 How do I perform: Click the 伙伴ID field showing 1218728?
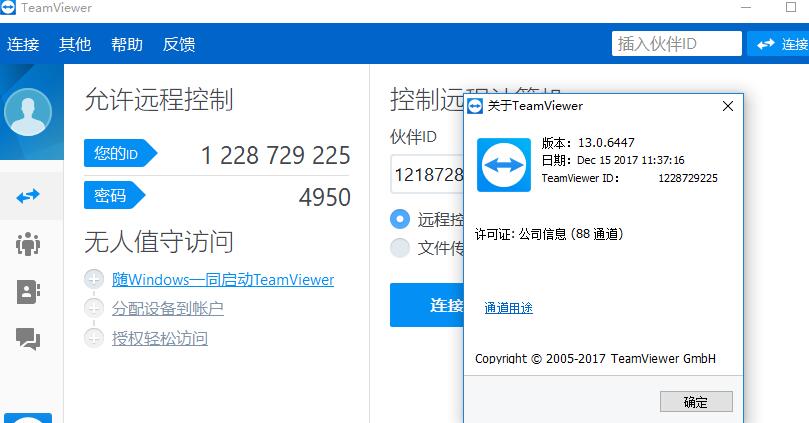[x=427, y=174]
